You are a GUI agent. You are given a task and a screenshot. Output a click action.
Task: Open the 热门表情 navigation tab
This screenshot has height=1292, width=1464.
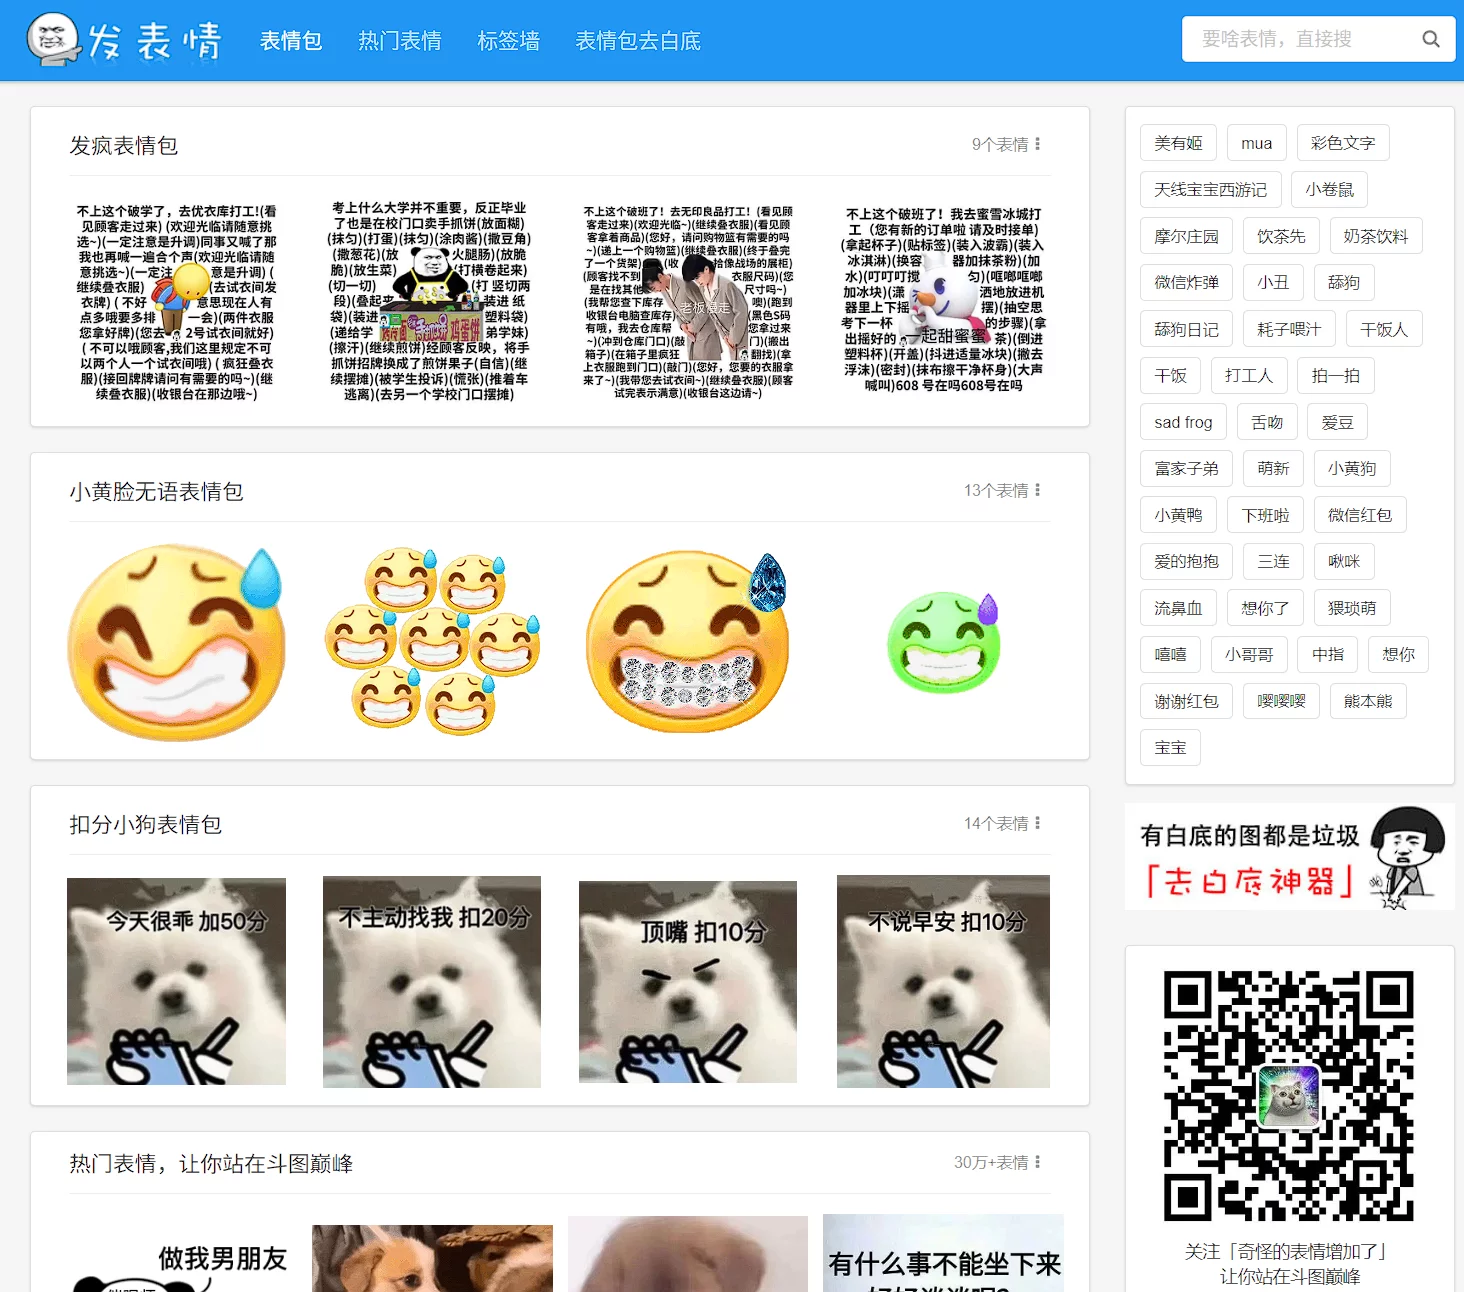[399, 41]
